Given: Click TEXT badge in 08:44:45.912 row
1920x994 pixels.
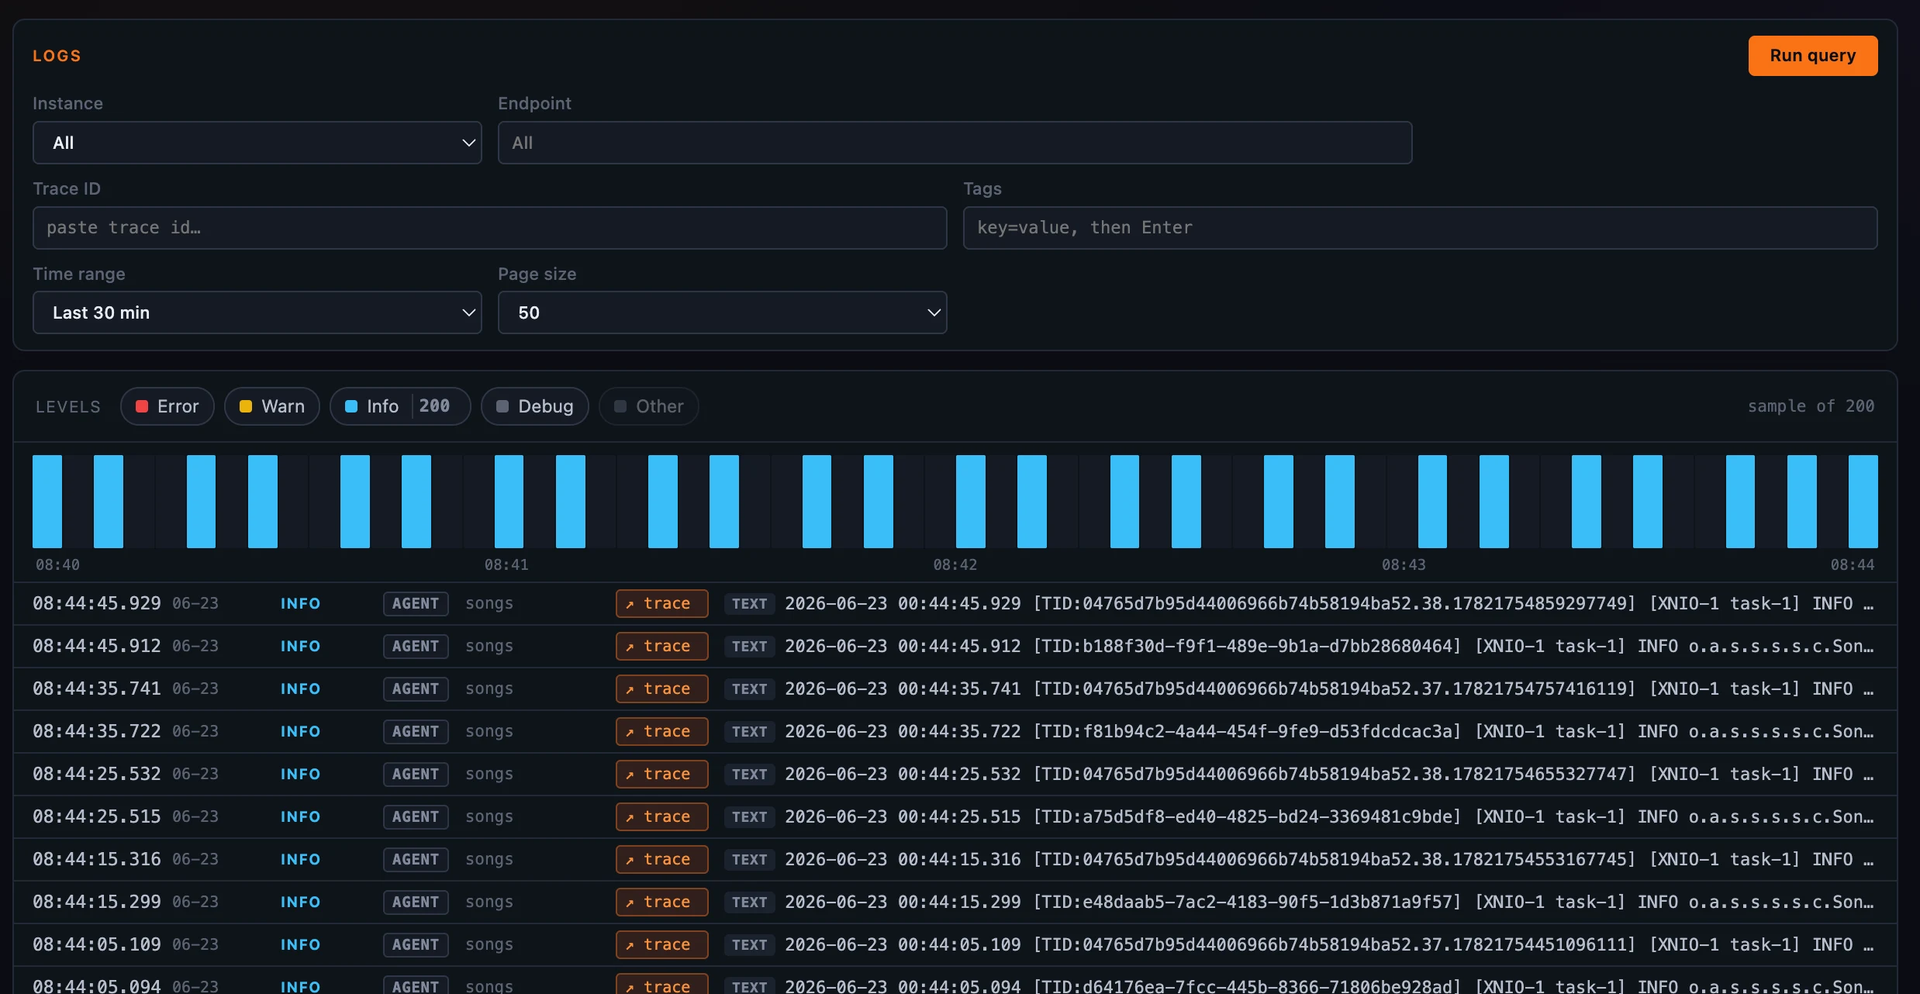Looking at the screenshot, I should point(749,647).
